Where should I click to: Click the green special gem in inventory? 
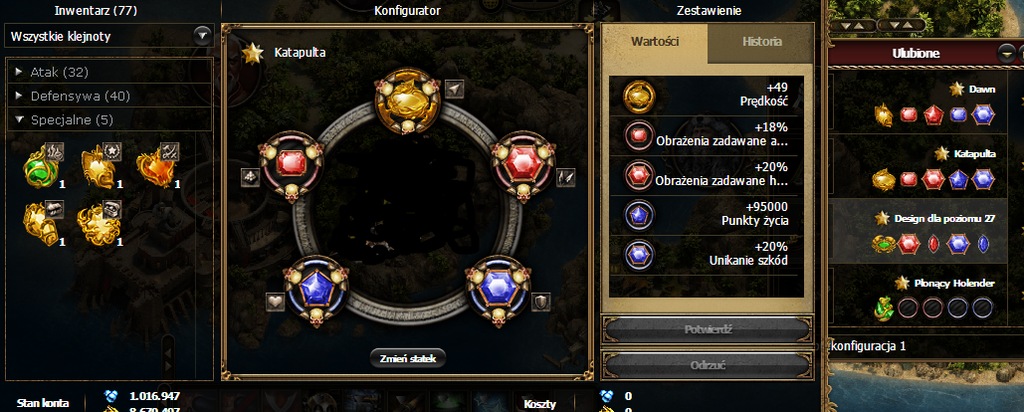coord(42,166)
